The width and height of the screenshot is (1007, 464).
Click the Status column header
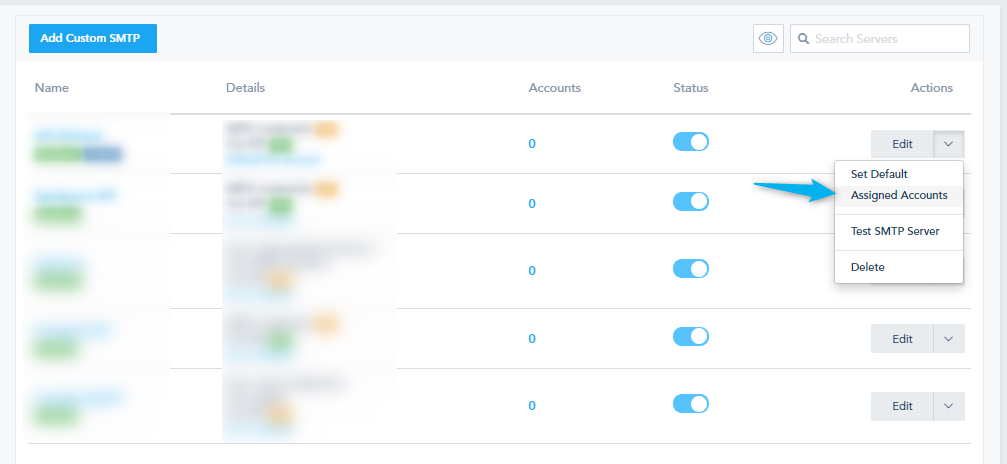pos(691,88)
